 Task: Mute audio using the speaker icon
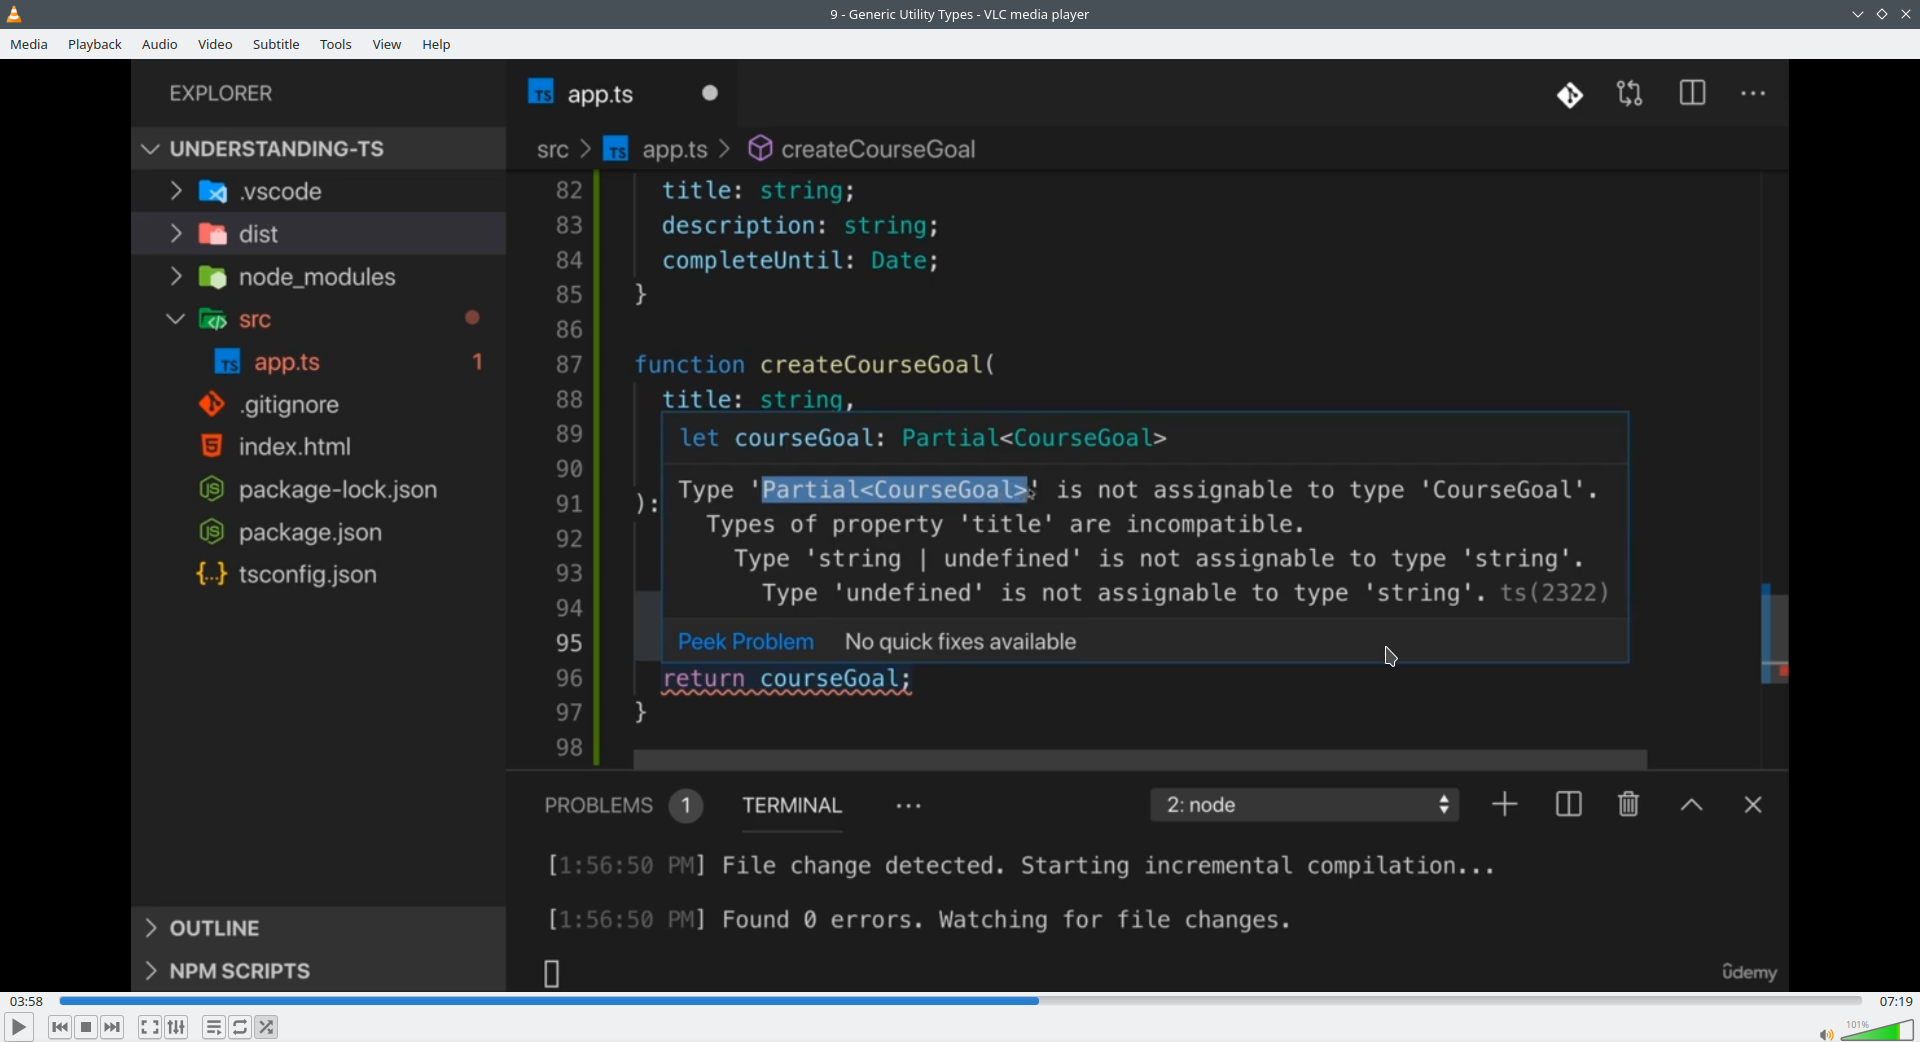1826,1034
